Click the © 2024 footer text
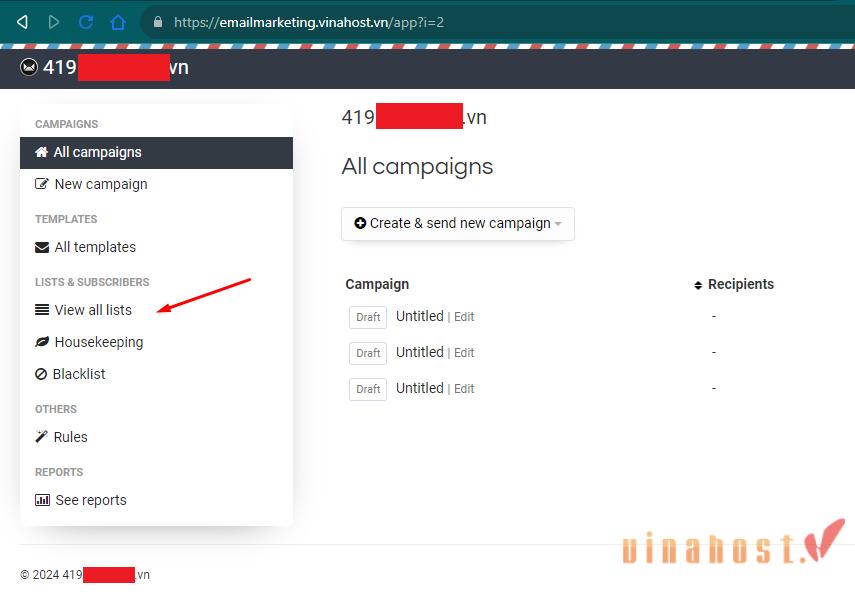 85,575
